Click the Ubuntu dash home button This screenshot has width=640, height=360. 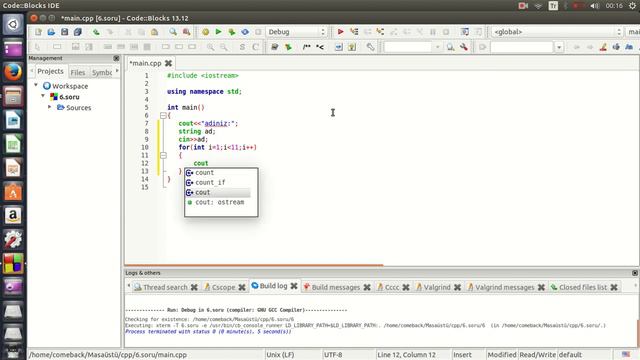click(13, 24)
